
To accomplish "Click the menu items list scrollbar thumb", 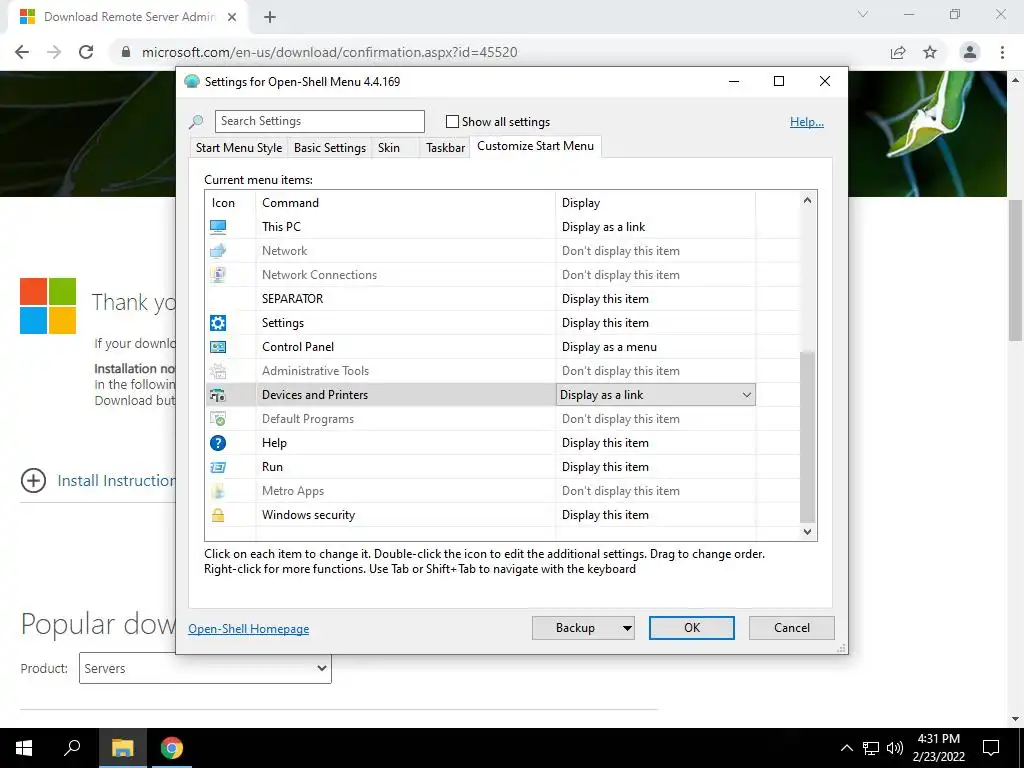I will click(x=808, y=437).
